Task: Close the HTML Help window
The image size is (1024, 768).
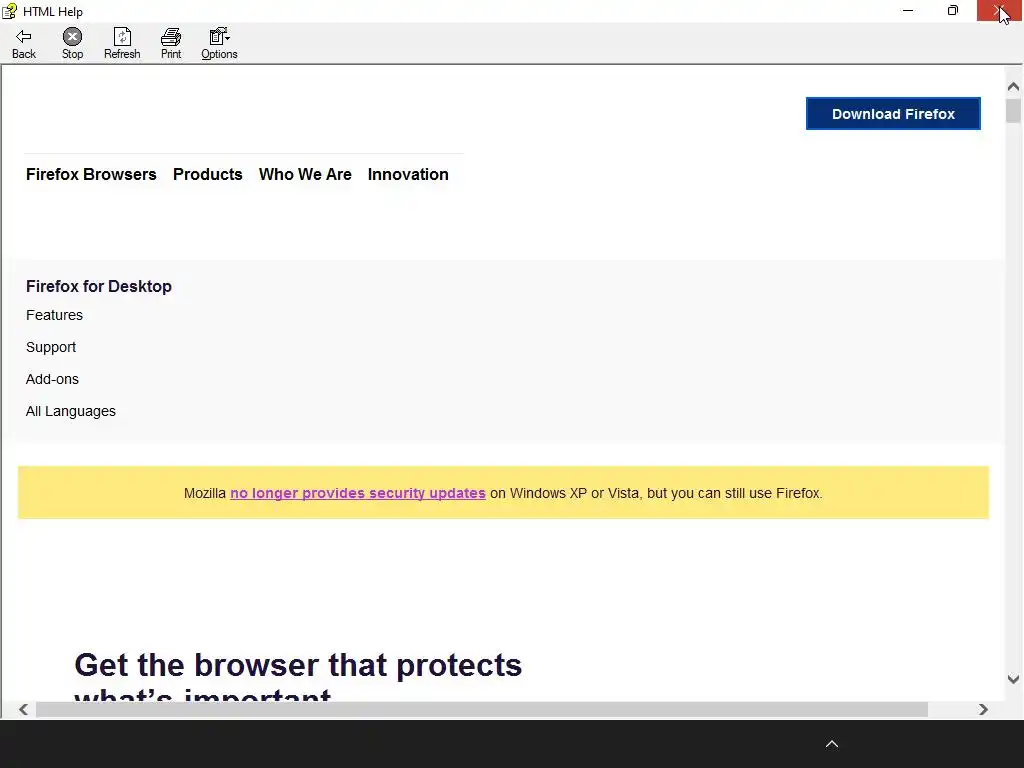Action: pyautogui.click(x=1000, y=10)
